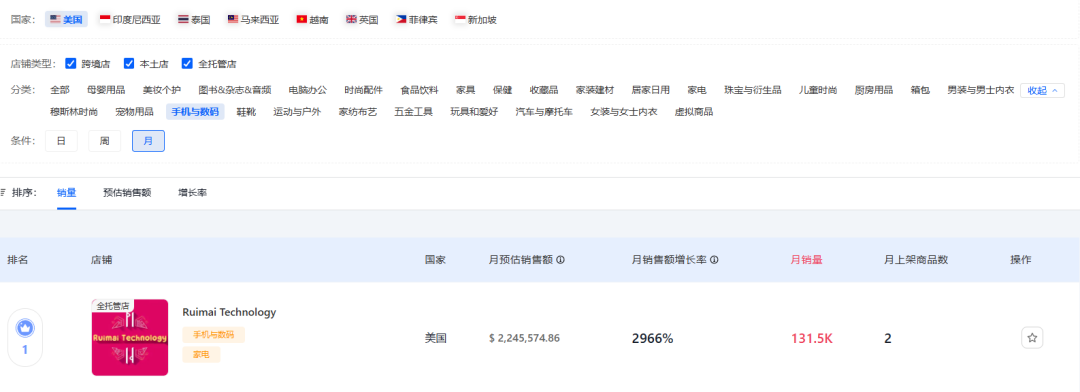This screenshot has height=392, width=1080.
Task: Uncheck the 本土店 store type checkbox
Action: (129, 63)
